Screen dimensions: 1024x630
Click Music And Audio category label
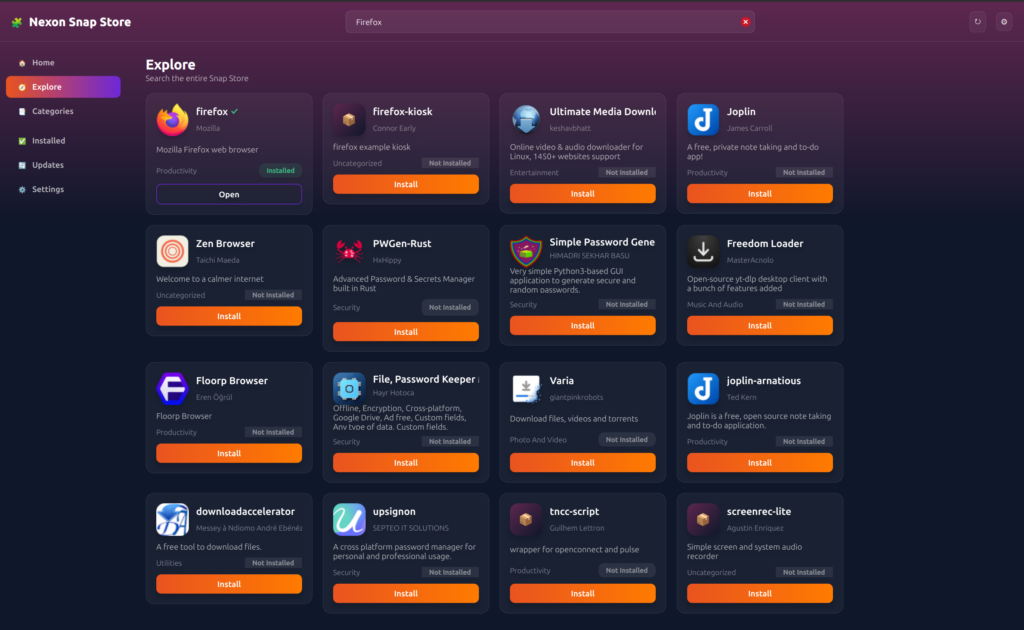[x=714, y=304]
